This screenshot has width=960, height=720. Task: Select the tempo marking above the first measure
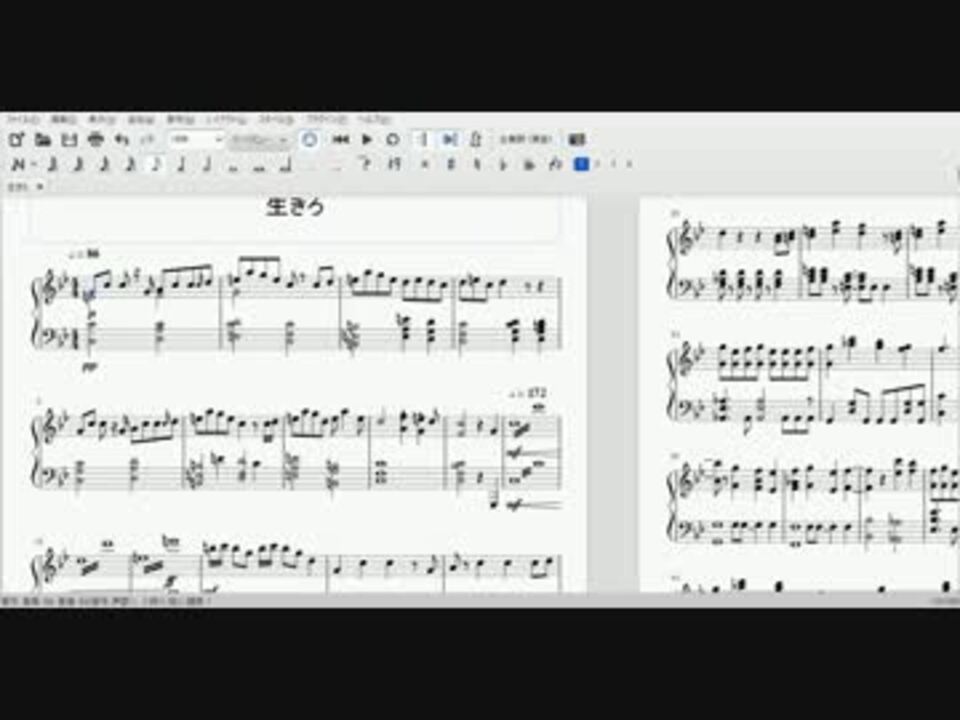point(86,252)
